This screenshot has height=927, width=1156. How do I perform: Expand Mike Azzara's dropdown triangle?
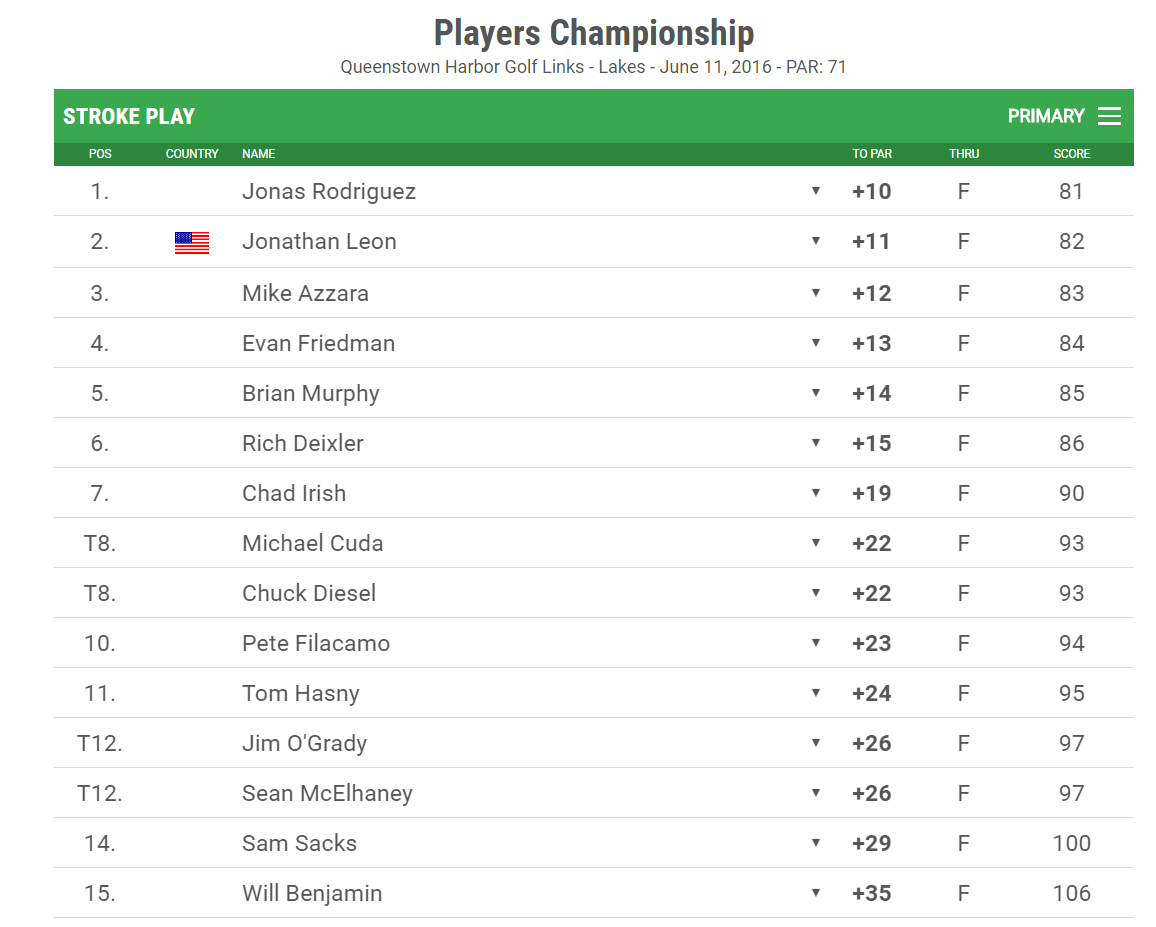click(815, 293)
